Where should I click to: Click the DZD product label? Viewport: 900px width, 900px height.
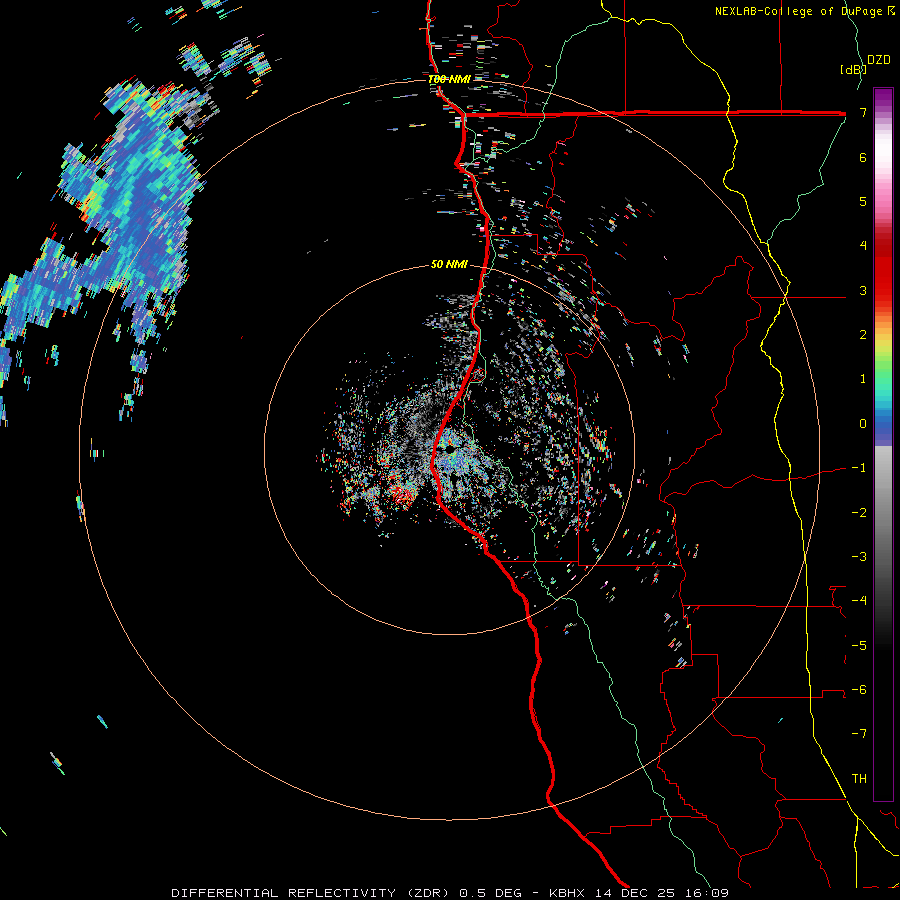(x=878, y=60)
